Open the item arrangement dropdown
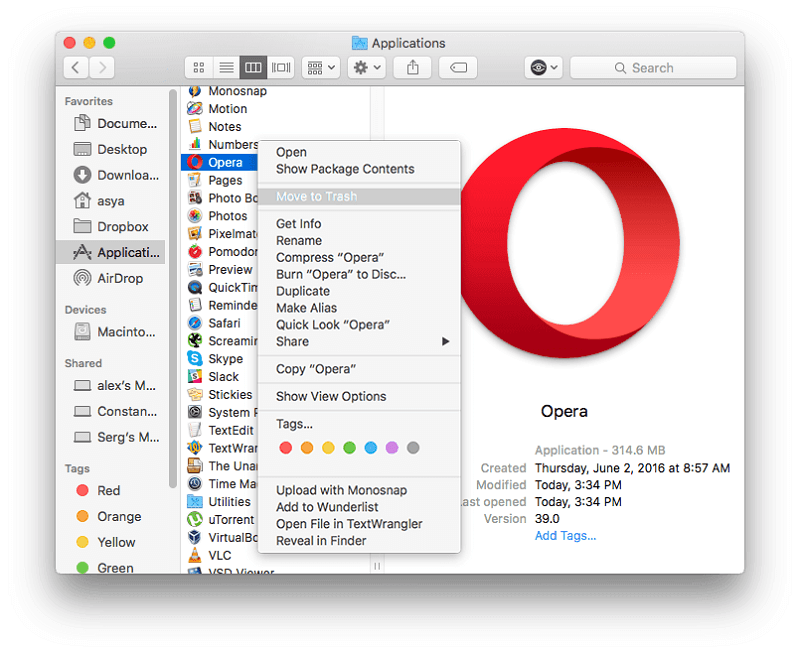 321,67
